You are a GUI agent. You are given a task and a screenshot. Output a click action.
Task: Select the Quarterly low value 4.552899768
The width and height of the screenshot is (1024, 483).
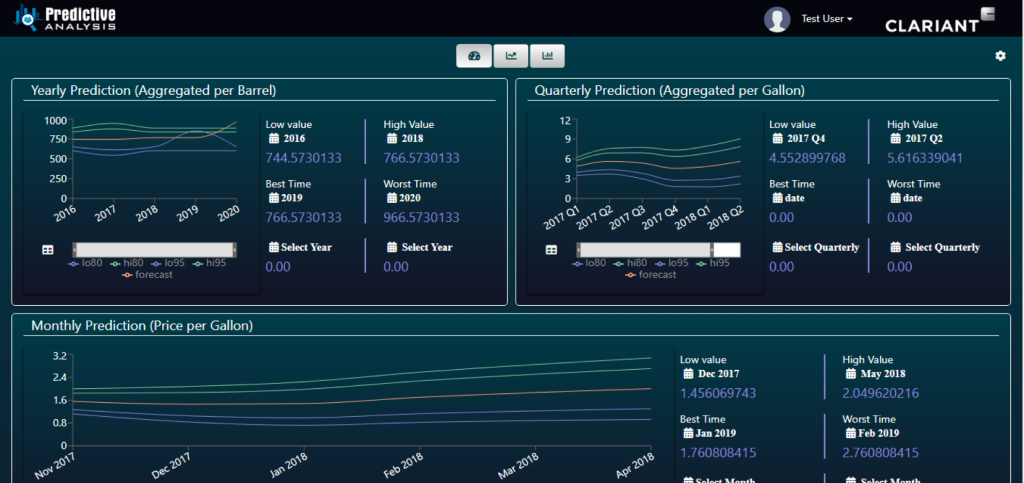click(x=807, y=158)
